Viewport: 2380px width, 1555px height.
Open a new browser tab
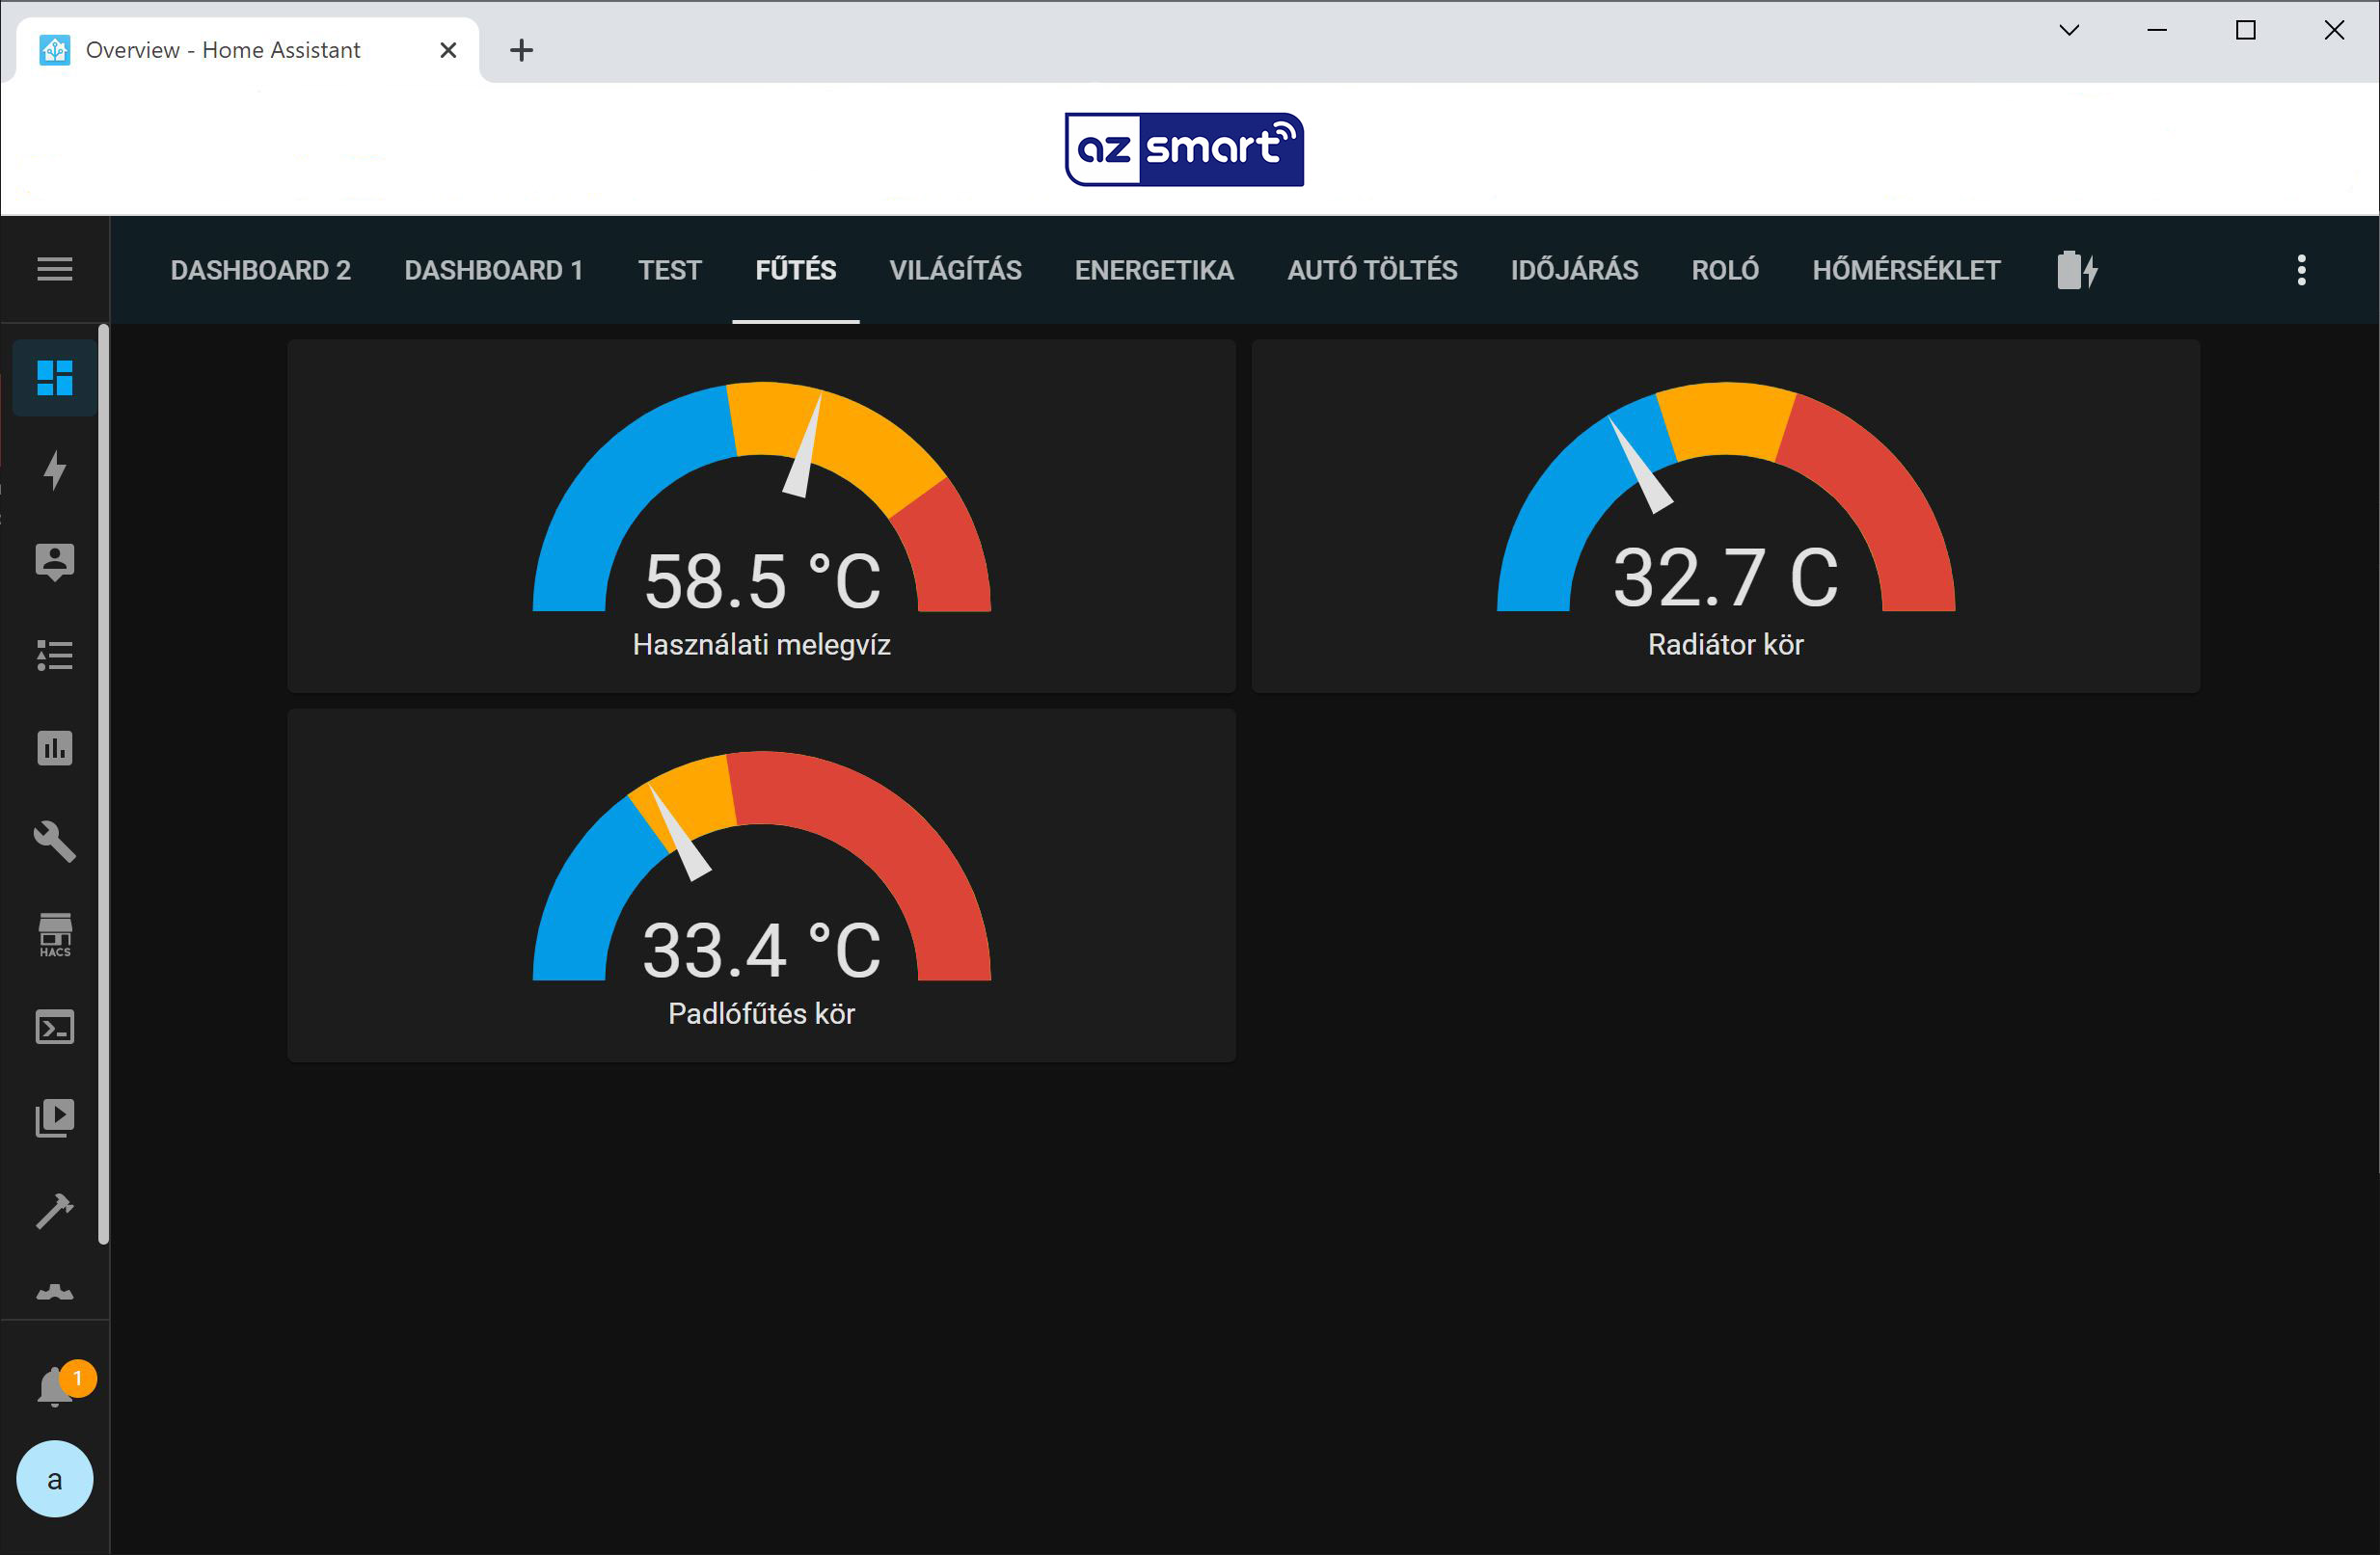coord(521,50)
